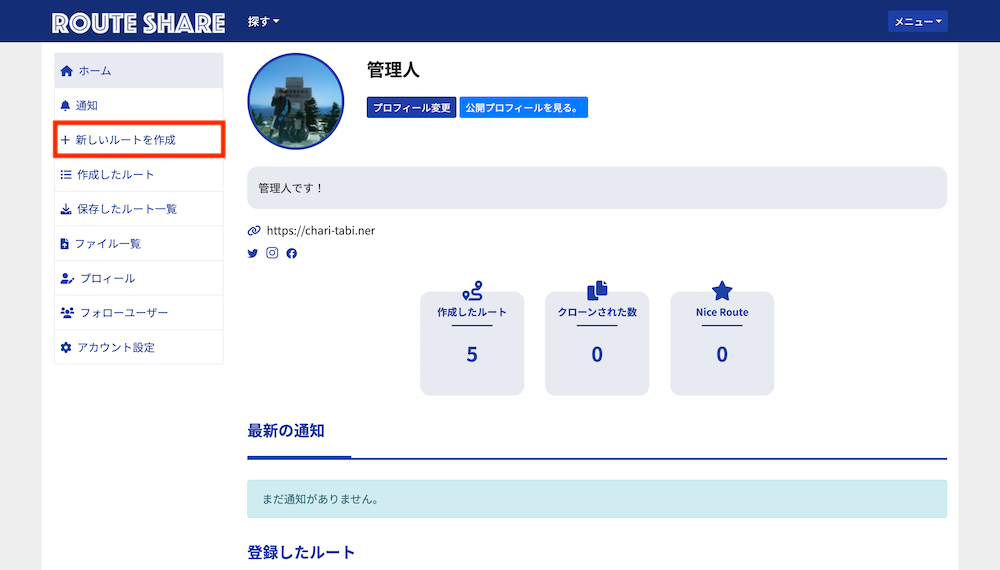The width and height of the screenshot is (1000, 570).
Task: Click the download icon beside 保存したルート一覧
Action: click(x=66, y=208)
